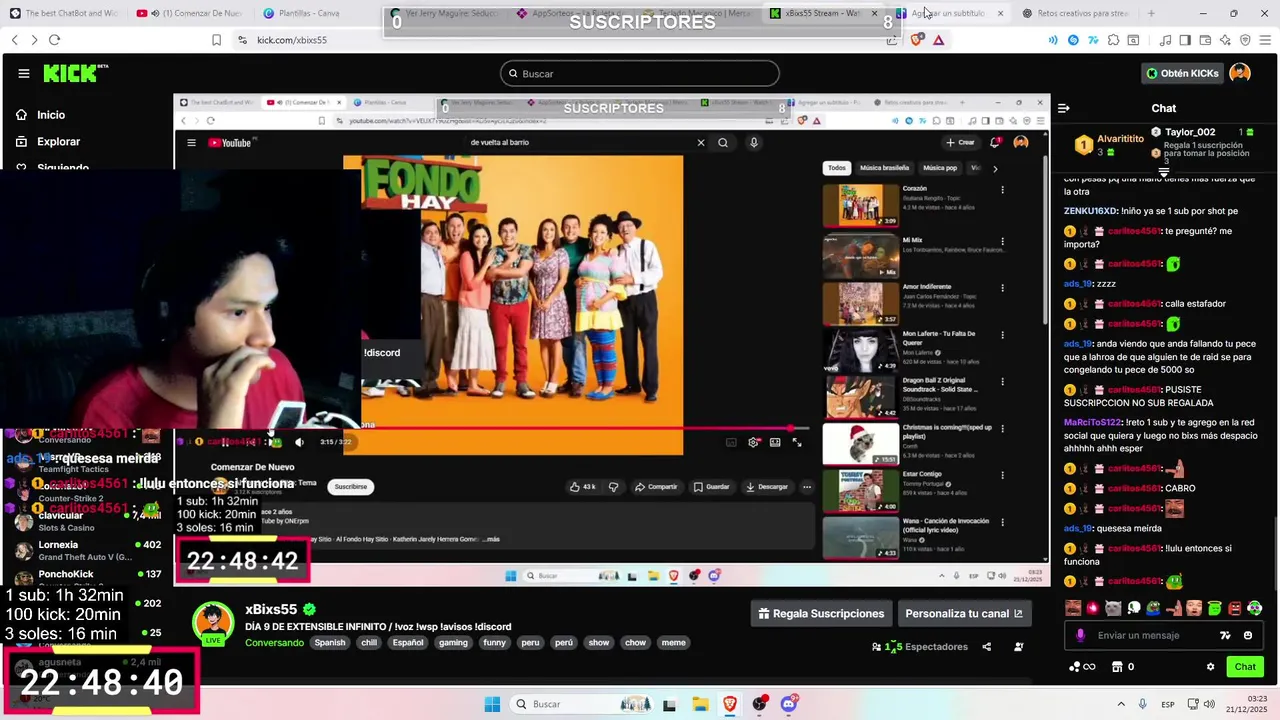The height and width of the screenshot is (720, 1280).
Task: Select the meme tag
Action: click(x=674, y=643)
